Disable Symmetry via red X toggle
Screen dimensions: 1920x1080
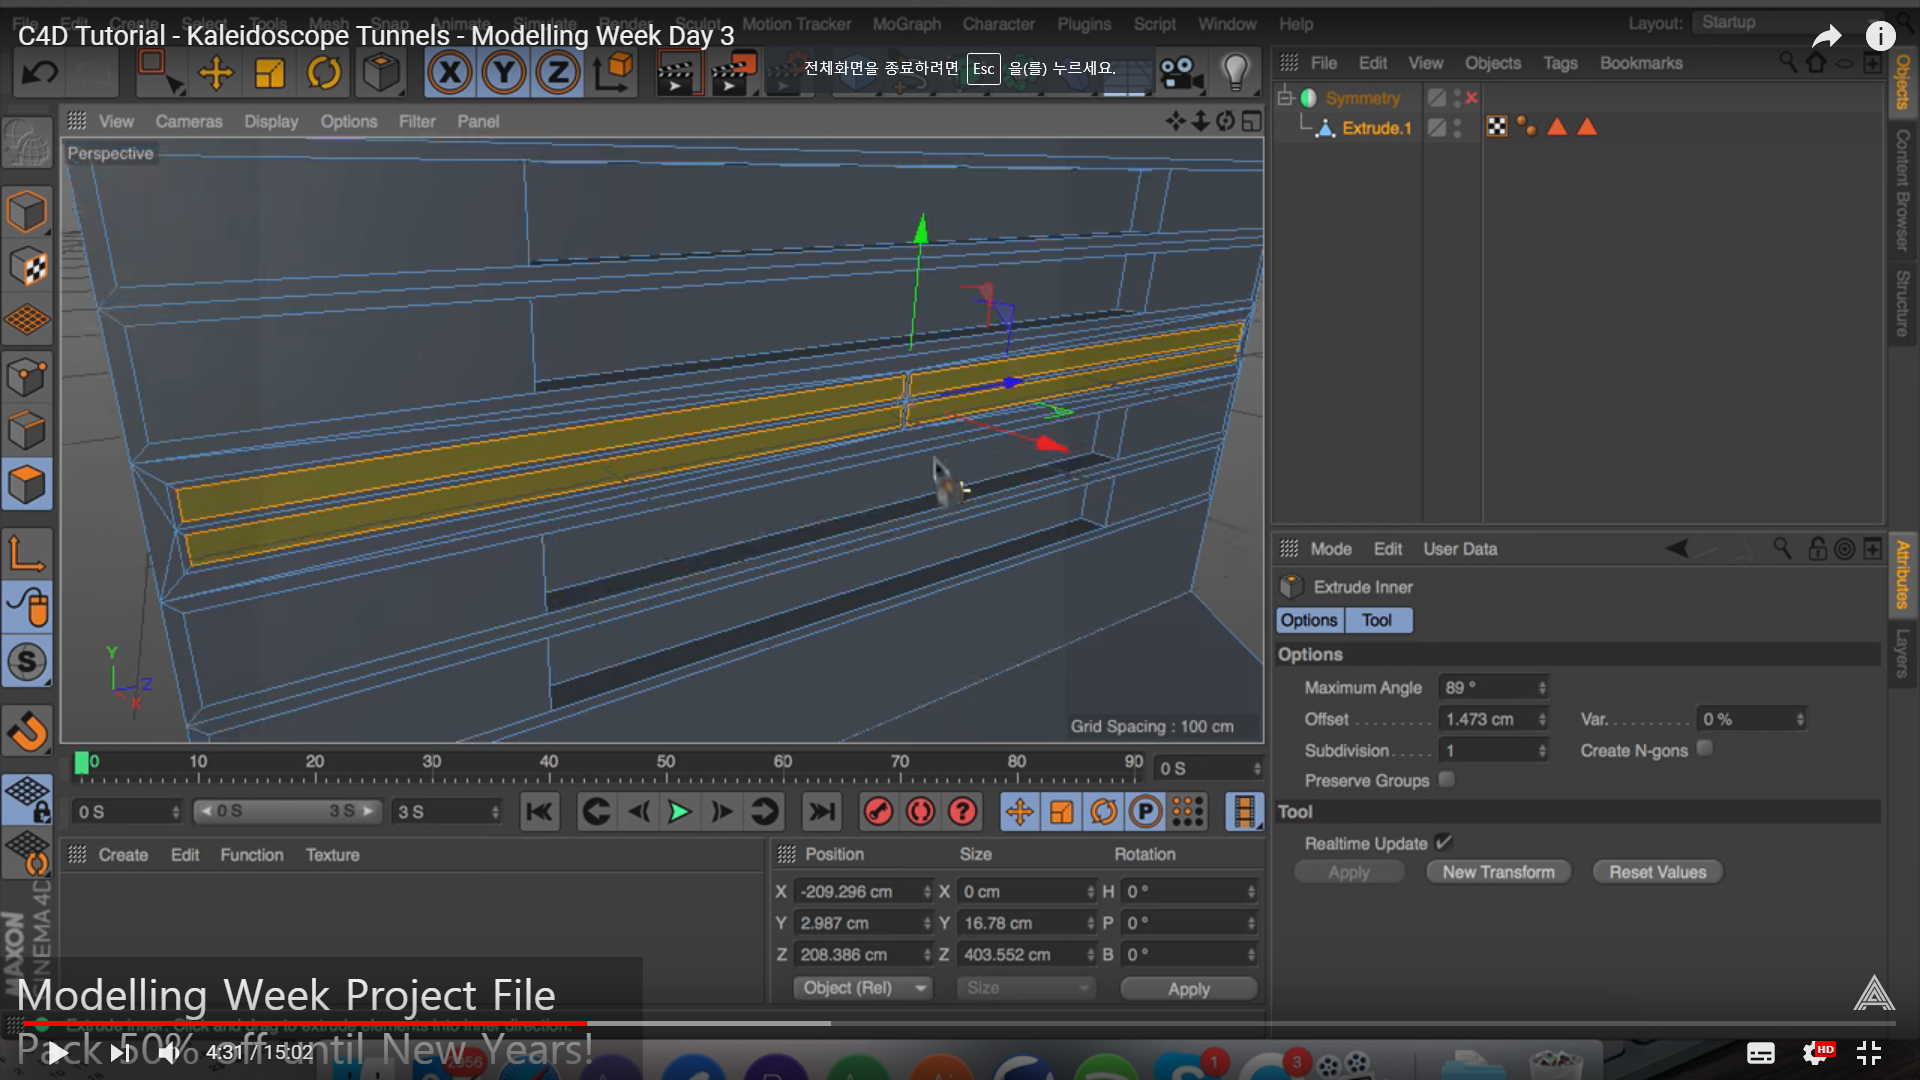(1472, 98)
